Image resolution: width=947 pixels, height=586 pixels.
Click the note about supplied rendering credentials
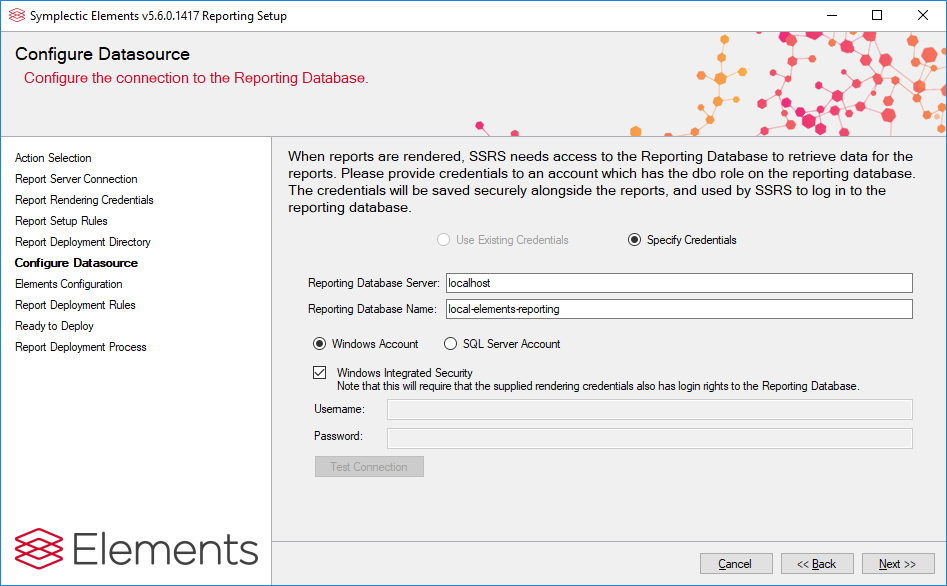598,386
